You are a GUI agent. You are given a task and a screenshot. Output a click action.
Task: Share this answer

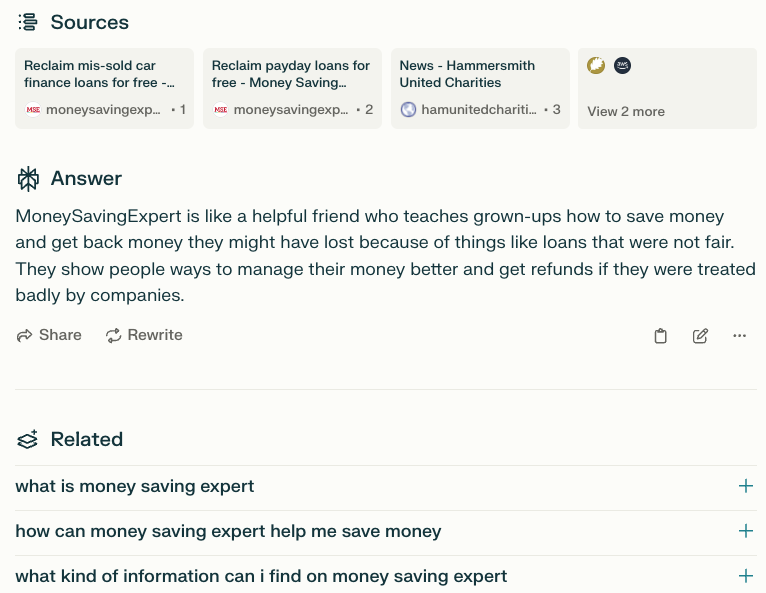tap(49, 335)
